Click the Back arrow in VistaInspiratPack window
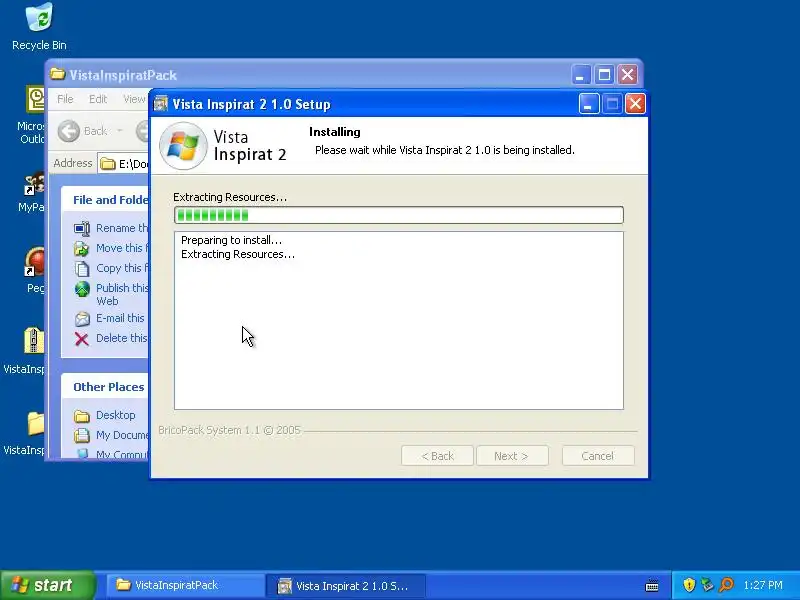 (x=68, y=131)
